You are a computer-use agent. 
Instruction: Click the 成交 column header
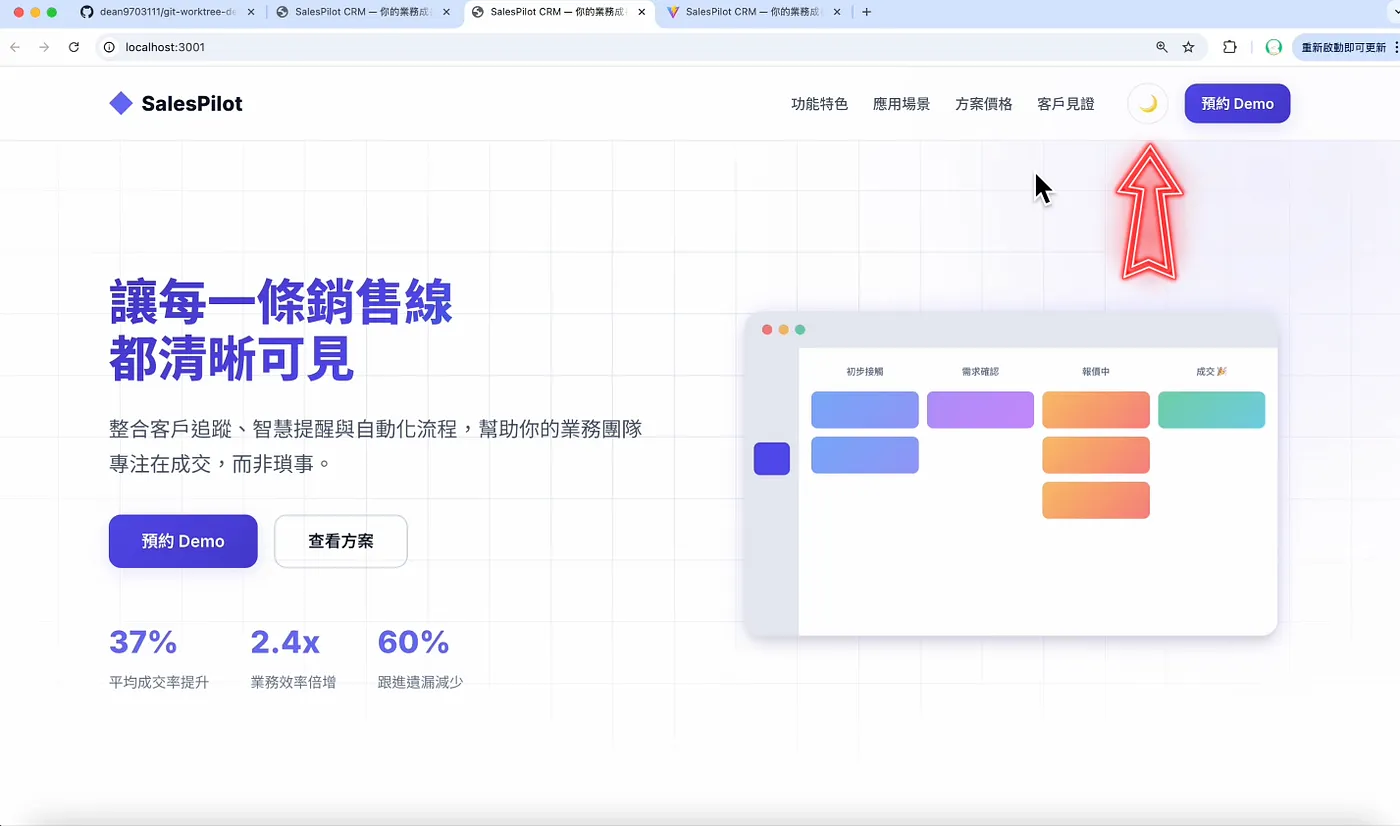tap(1211, 371)
